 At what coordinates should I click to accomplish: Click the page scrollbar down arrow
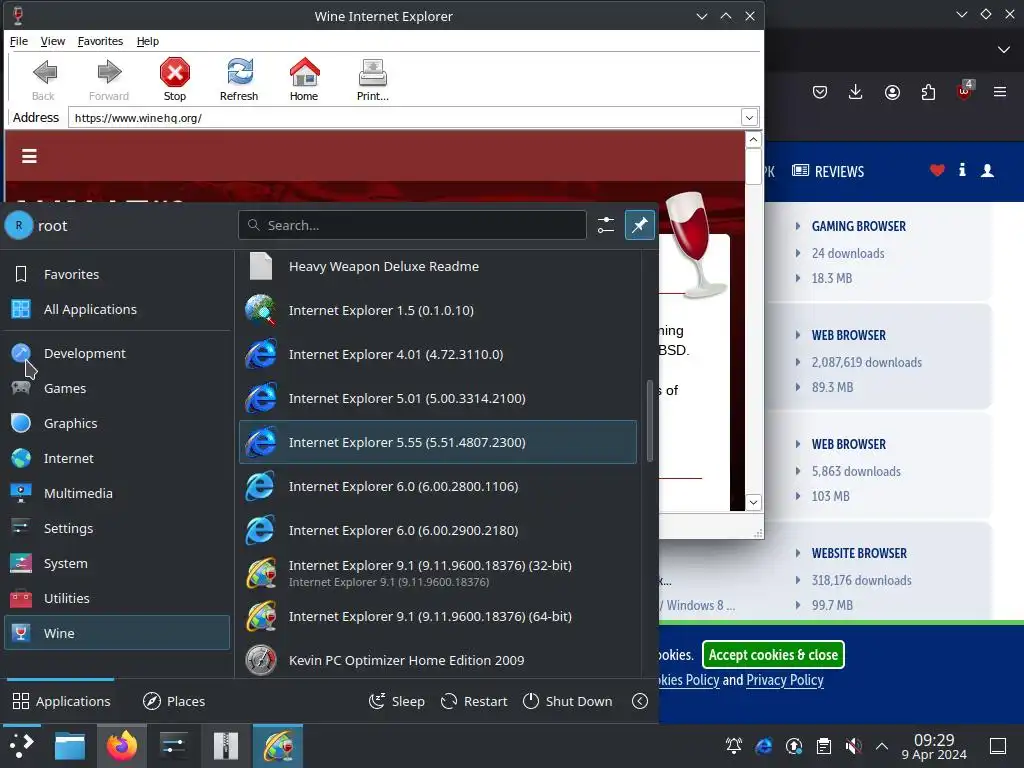point(753,502)
